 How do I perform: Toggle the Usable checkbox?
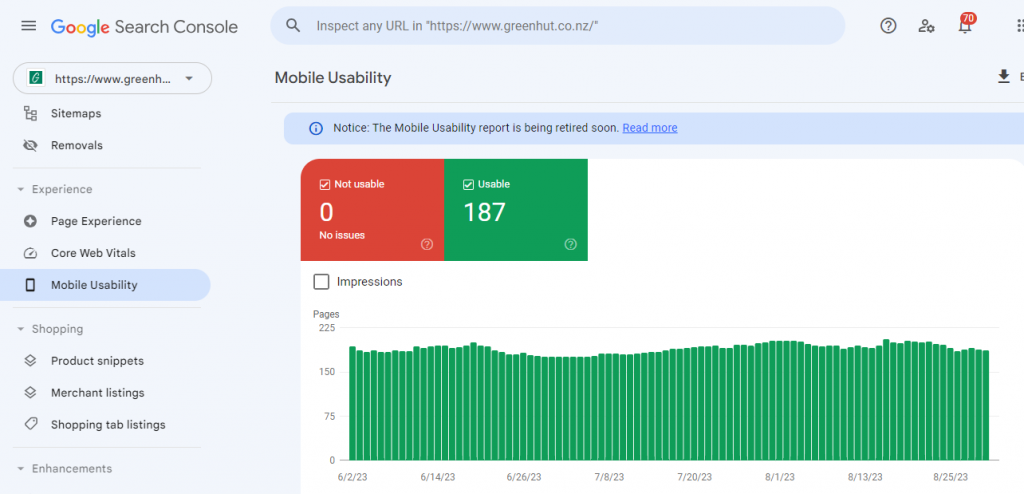click(468, 185)
